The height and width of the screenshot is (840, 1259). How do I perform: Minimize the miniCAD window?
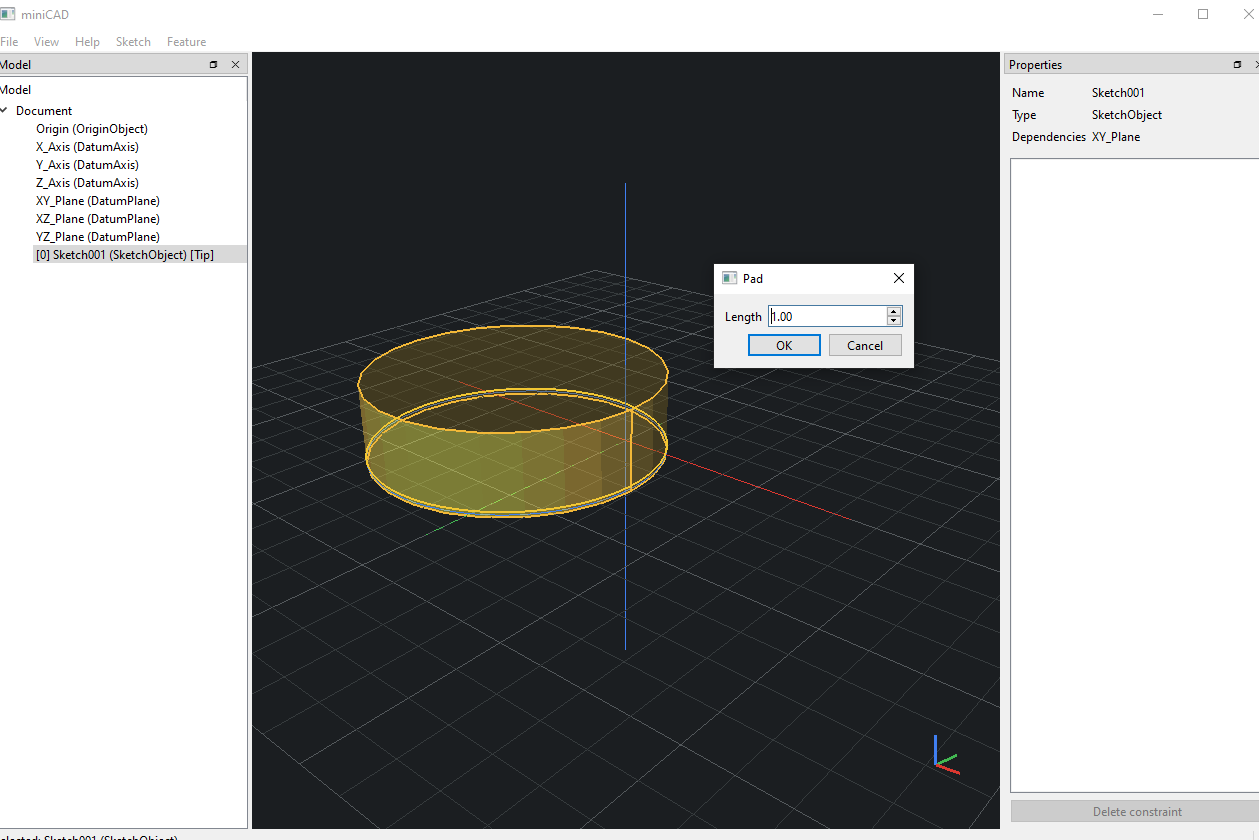click(1158, 14)
